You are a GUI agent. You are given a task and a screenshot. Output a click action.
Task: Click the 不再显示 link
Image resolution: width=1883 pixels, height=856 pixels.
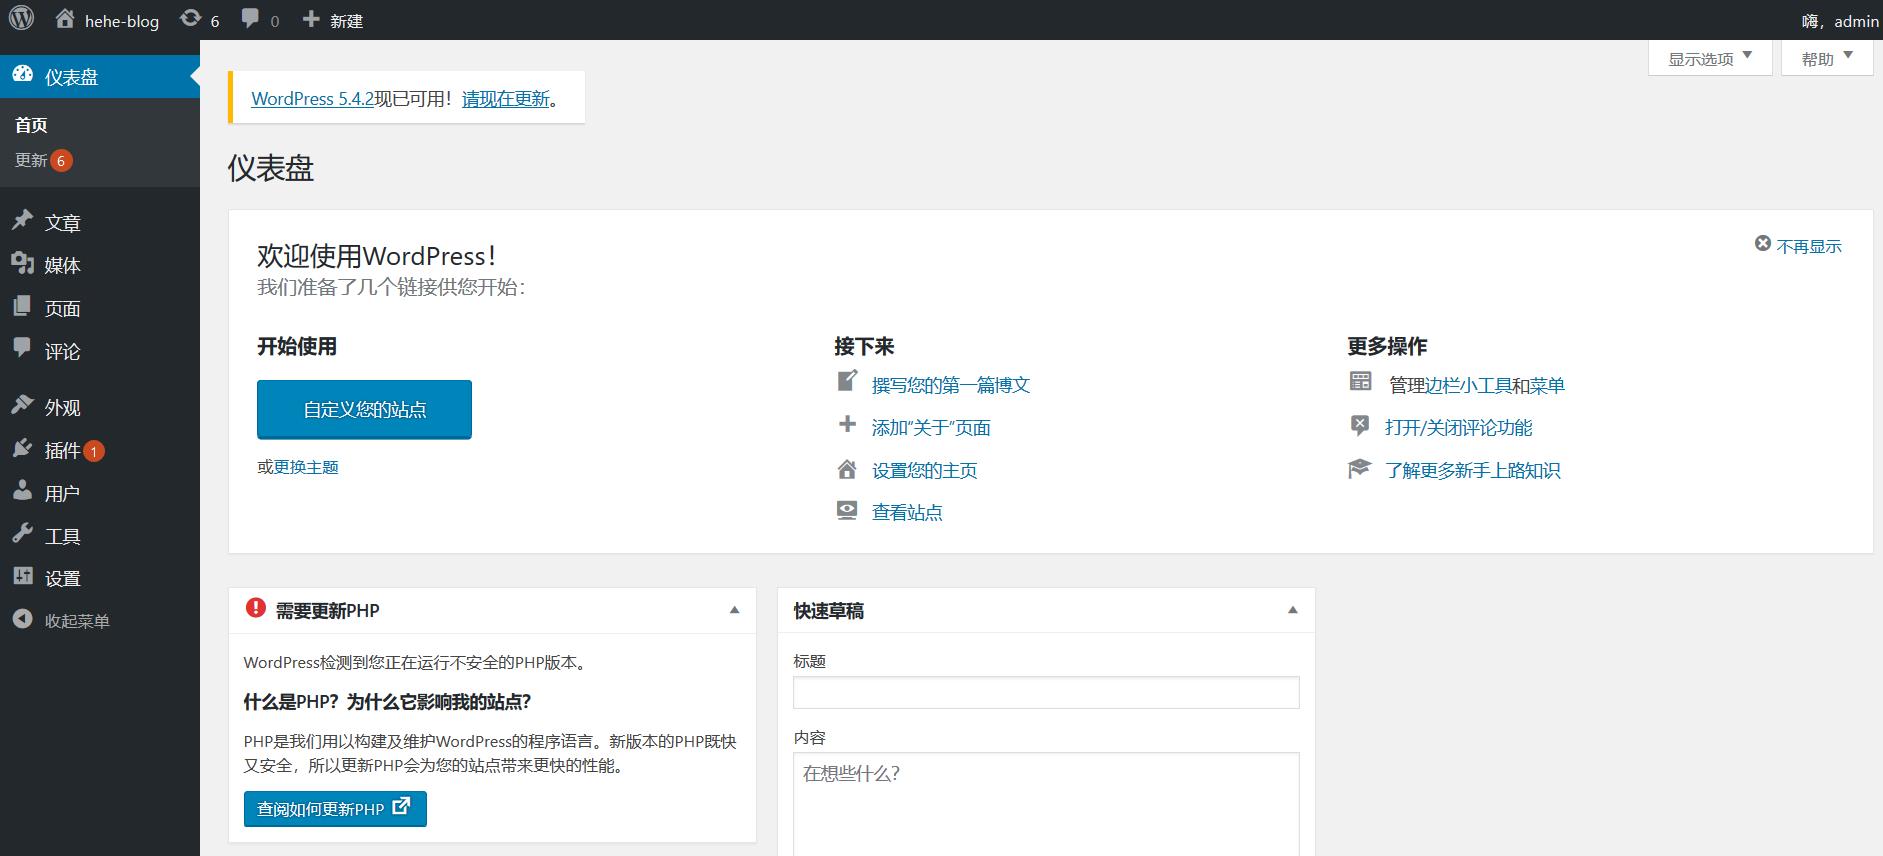pos(1809,246)
